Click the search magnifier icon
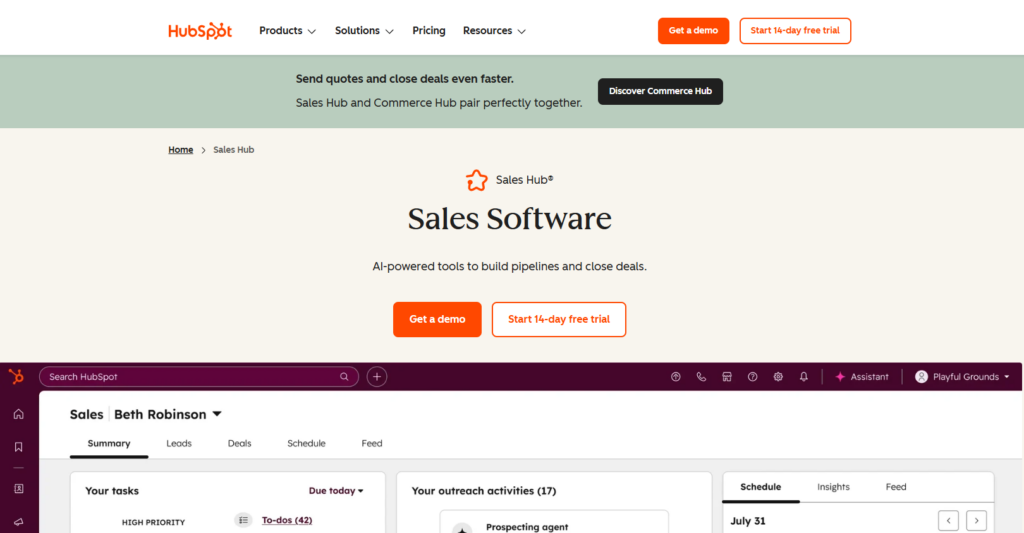This screenshot has height=533, width=1024. pyautogui.click(x=344, y=377)
